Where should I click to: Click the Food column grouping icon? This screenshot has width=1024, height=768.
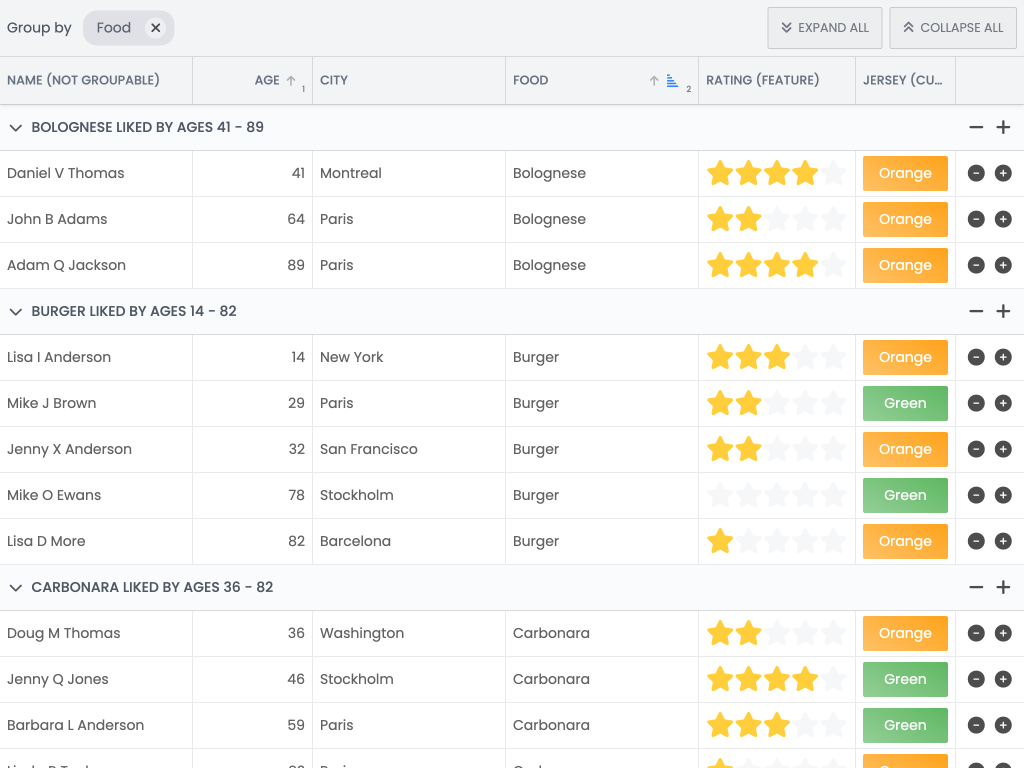click(x=672, y=80)
